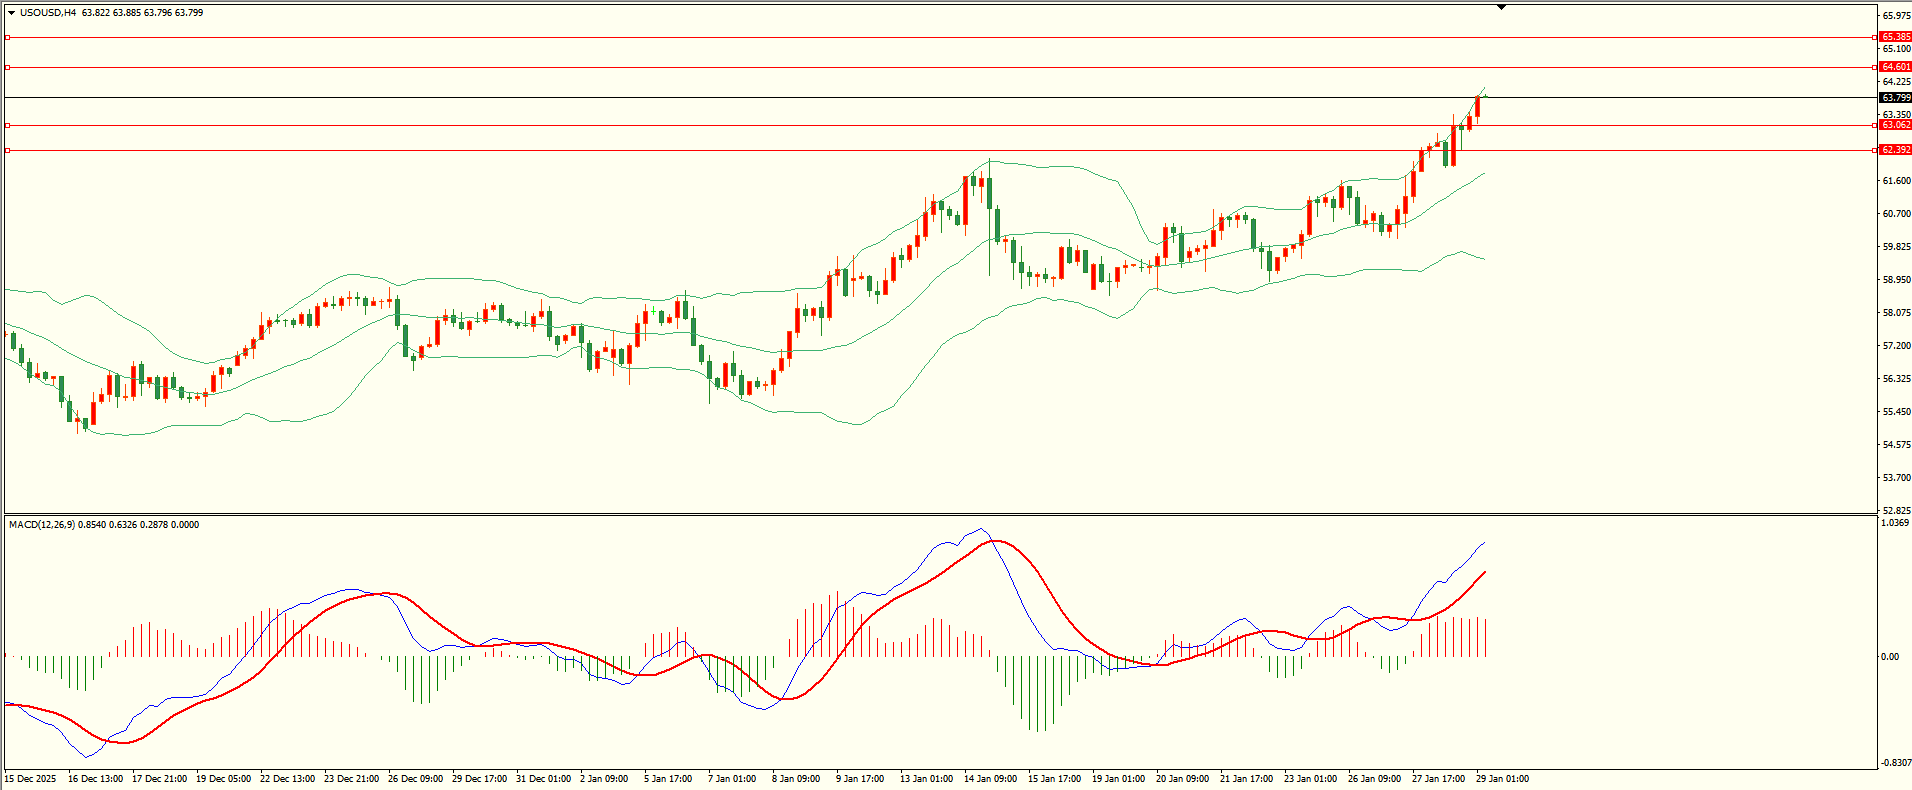Click the MACD(12,26,9) indicator label
This screenshot has height=790, width=1912.
point(41,524)
